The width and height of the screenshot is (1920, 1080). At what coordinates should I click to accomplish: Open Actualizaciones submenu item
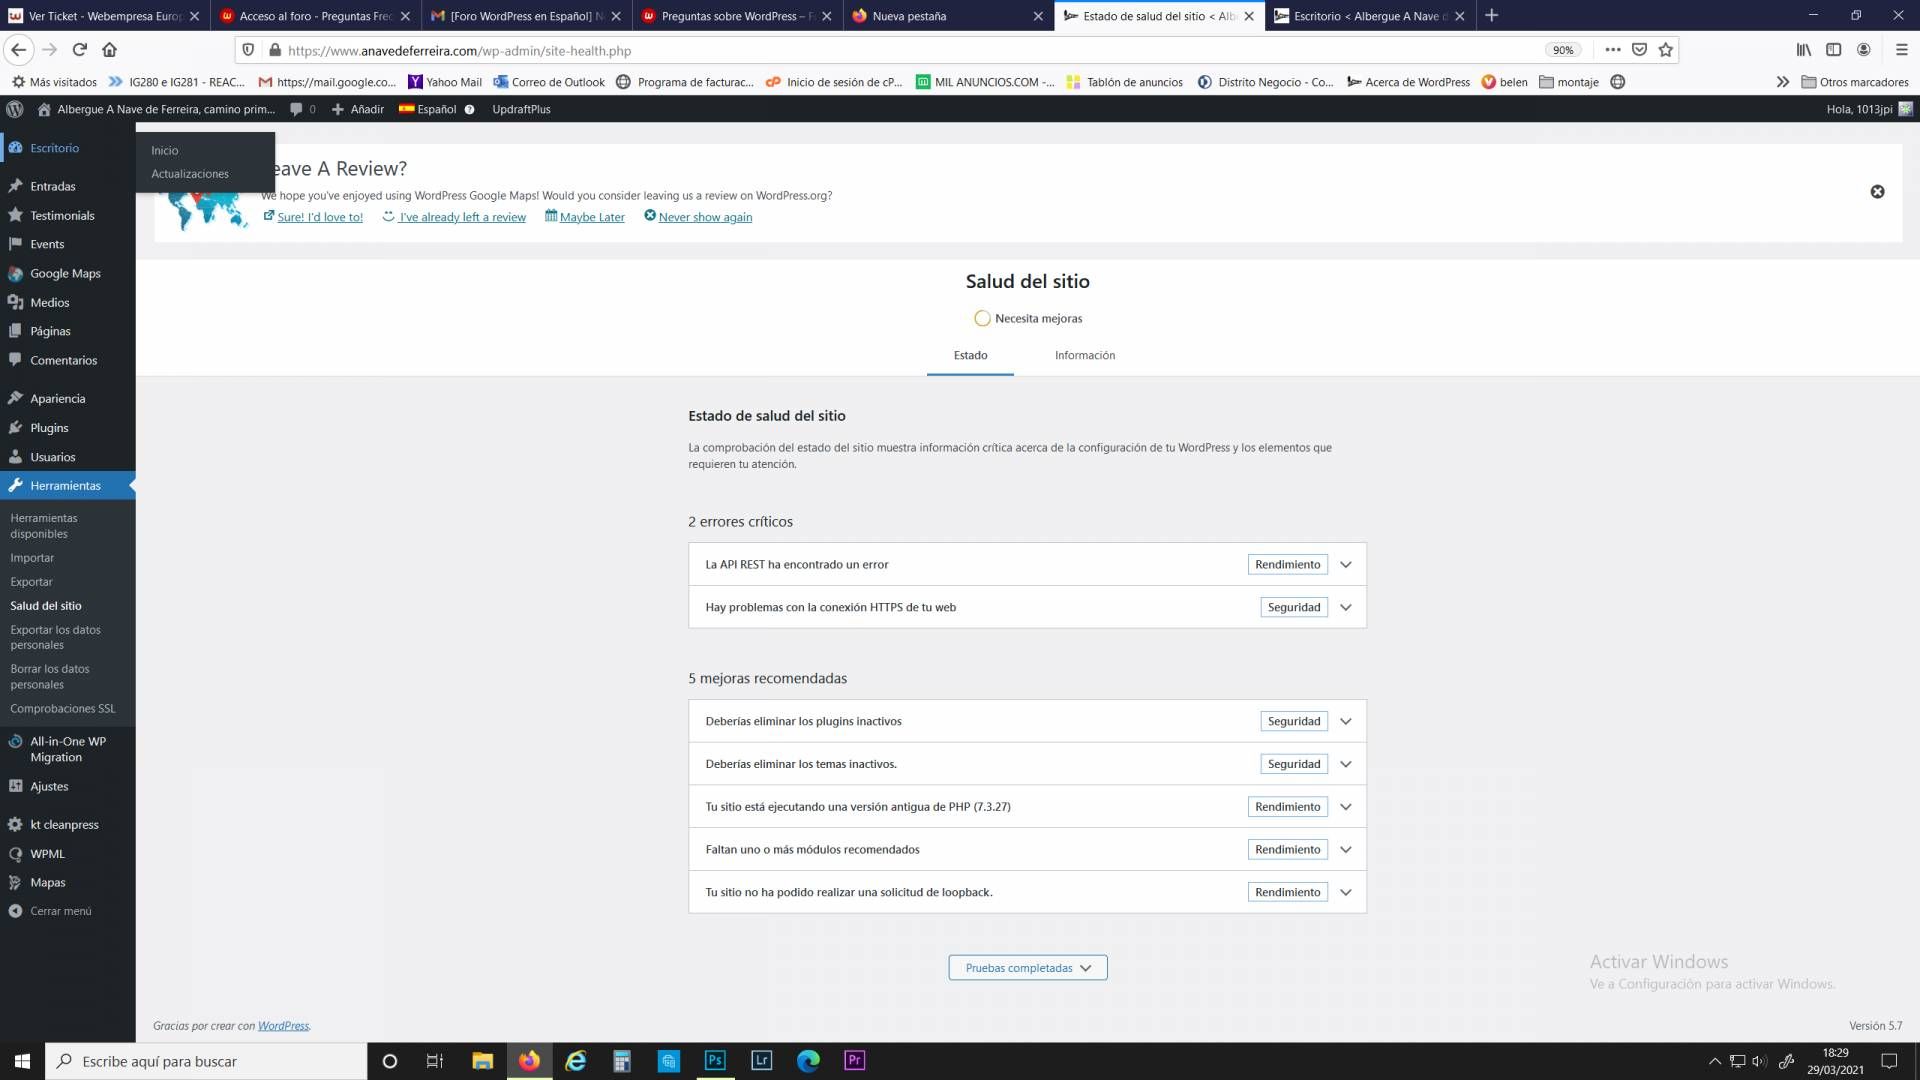(x=190, y=174)
